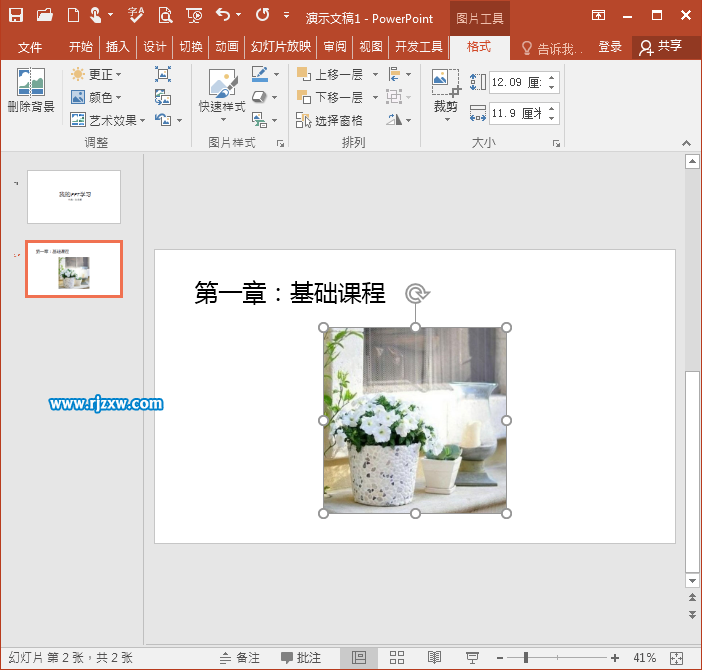Switch to the View (视图) tab
The image size is (702, 670).
click(371, 47)
